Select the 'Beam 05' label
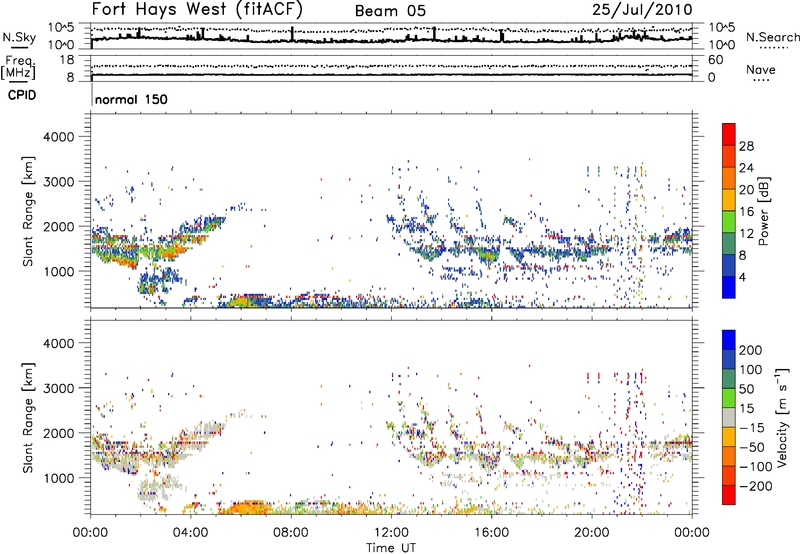This screenshot has width=800, height=554. click(390, 11)
